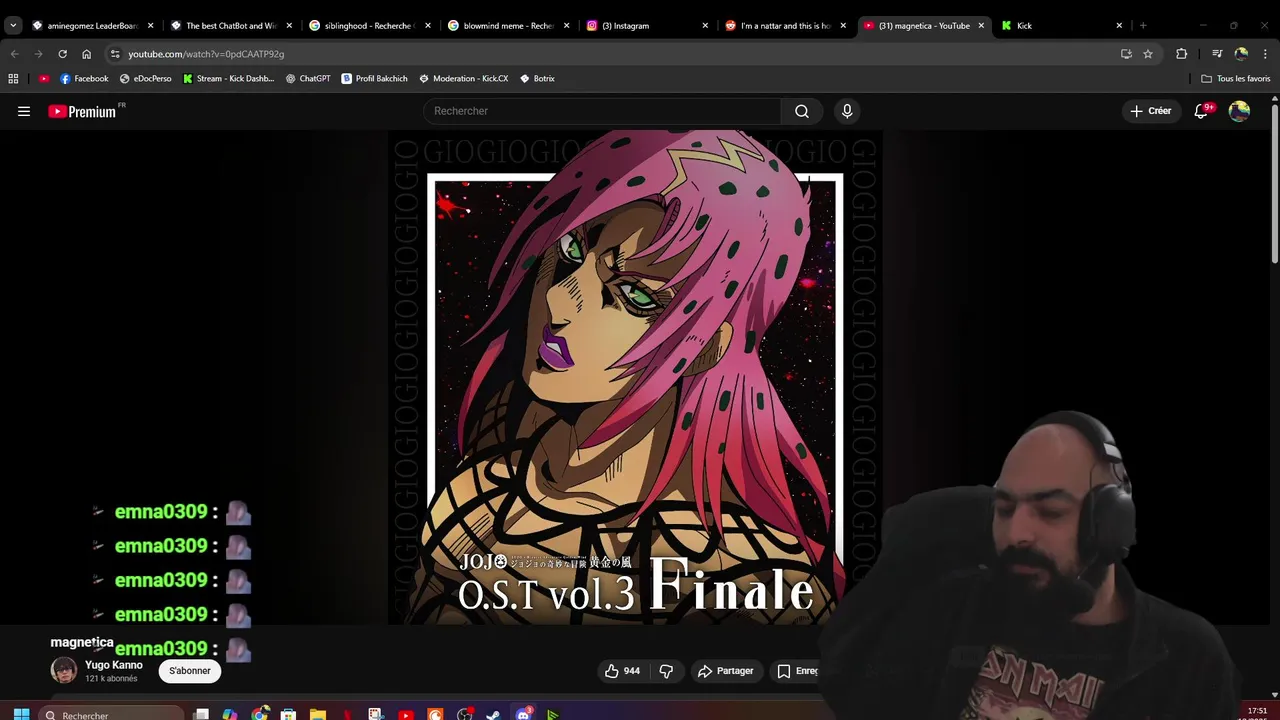This screenshot has height=720, width=1280.
Task: Save video with Enregistrer button
Action: point(798,671)
